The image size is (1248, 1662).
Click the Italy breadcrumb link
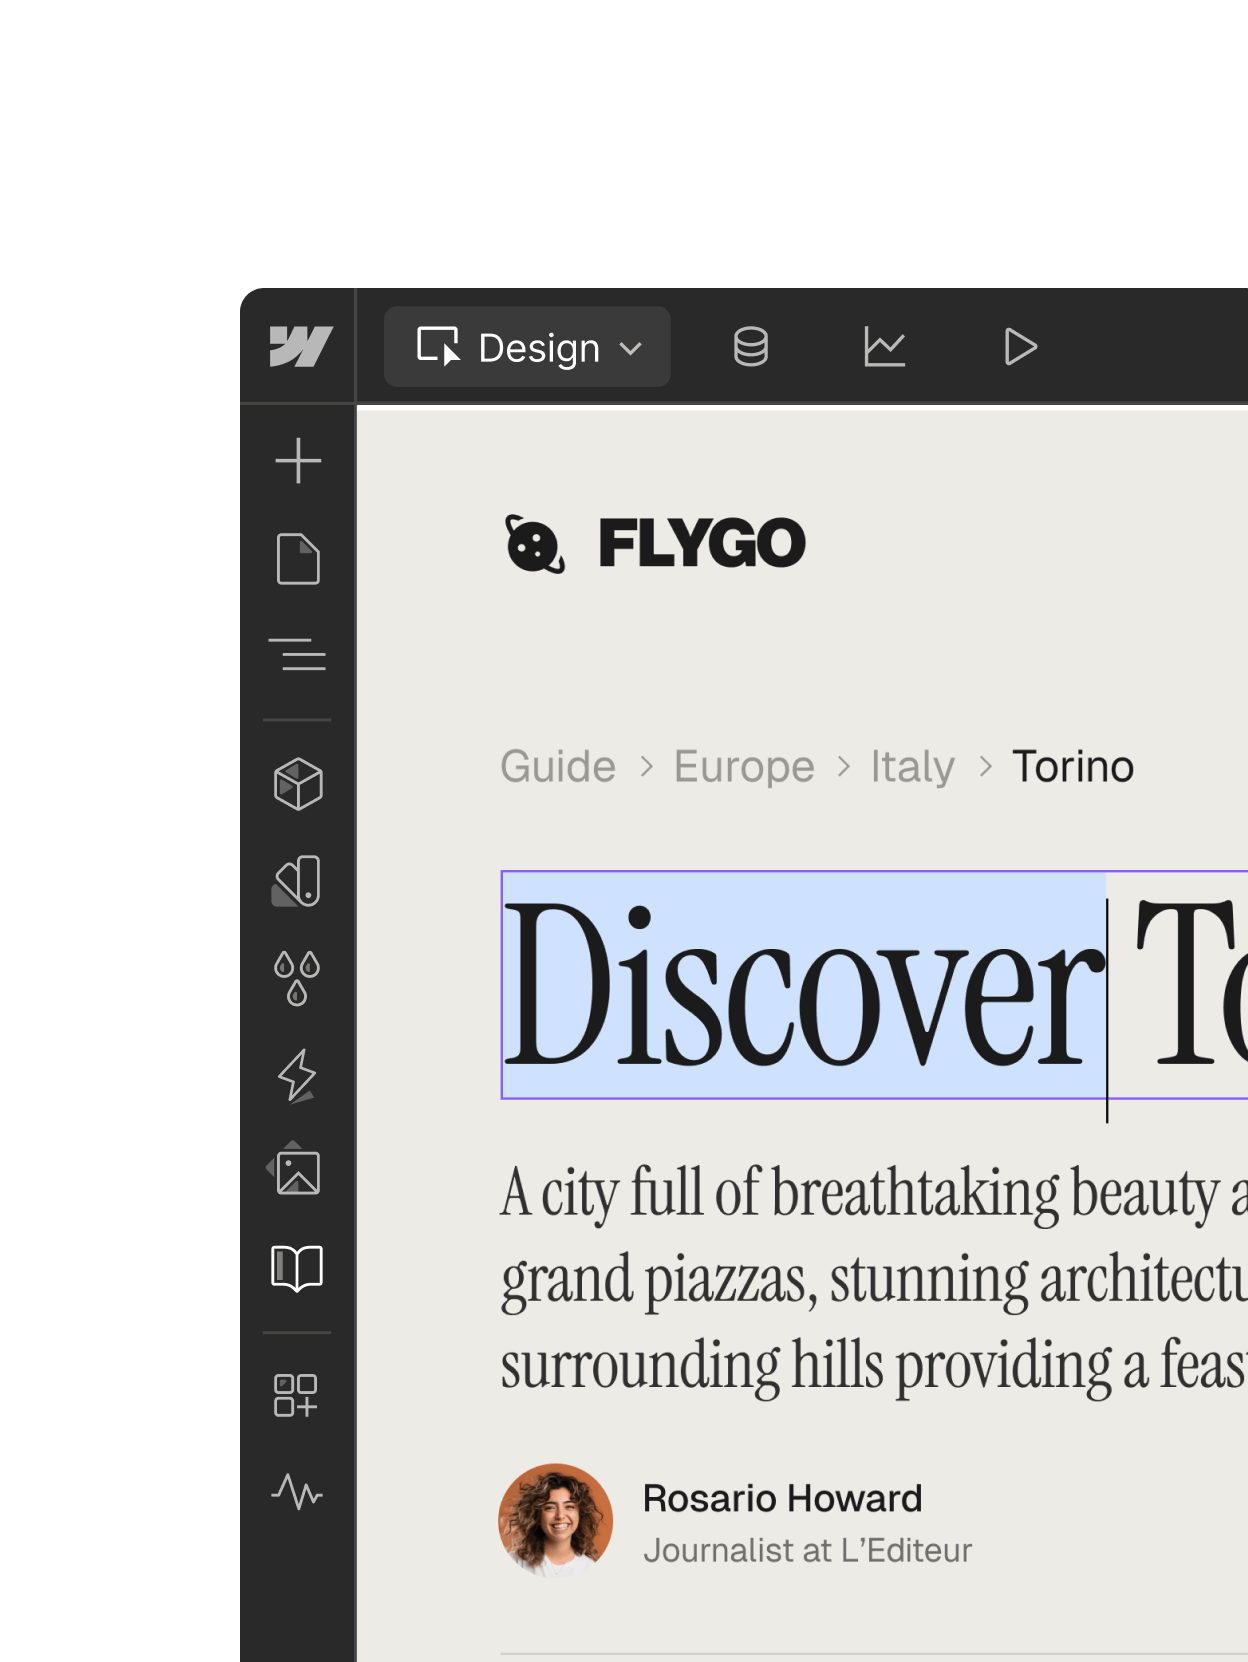point(912,767)
